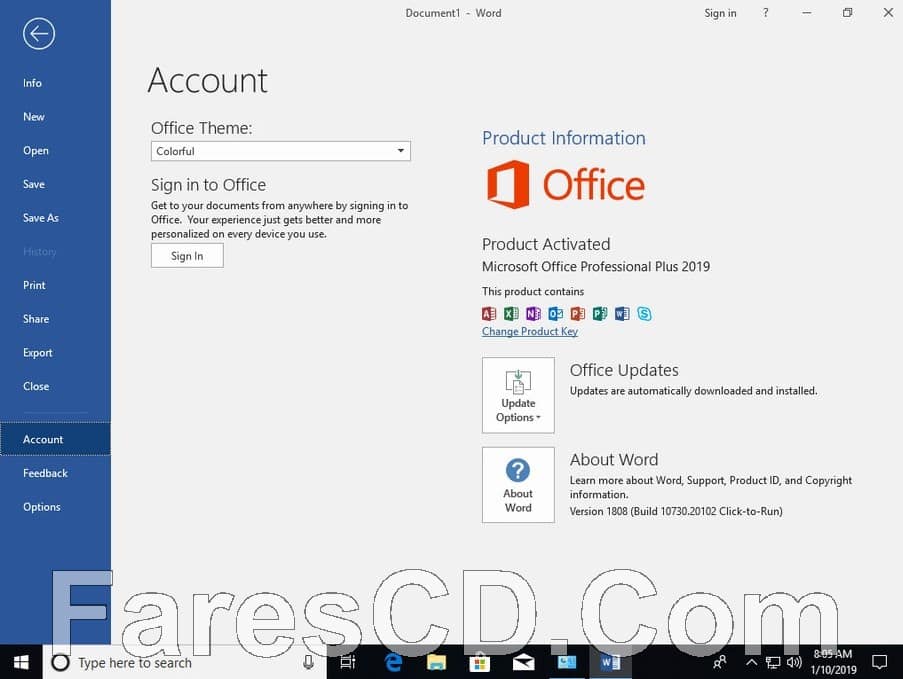This screenshot has height=679, width=903.
Task: Click the Version 1808 build text
Action: tap(676, 511)
